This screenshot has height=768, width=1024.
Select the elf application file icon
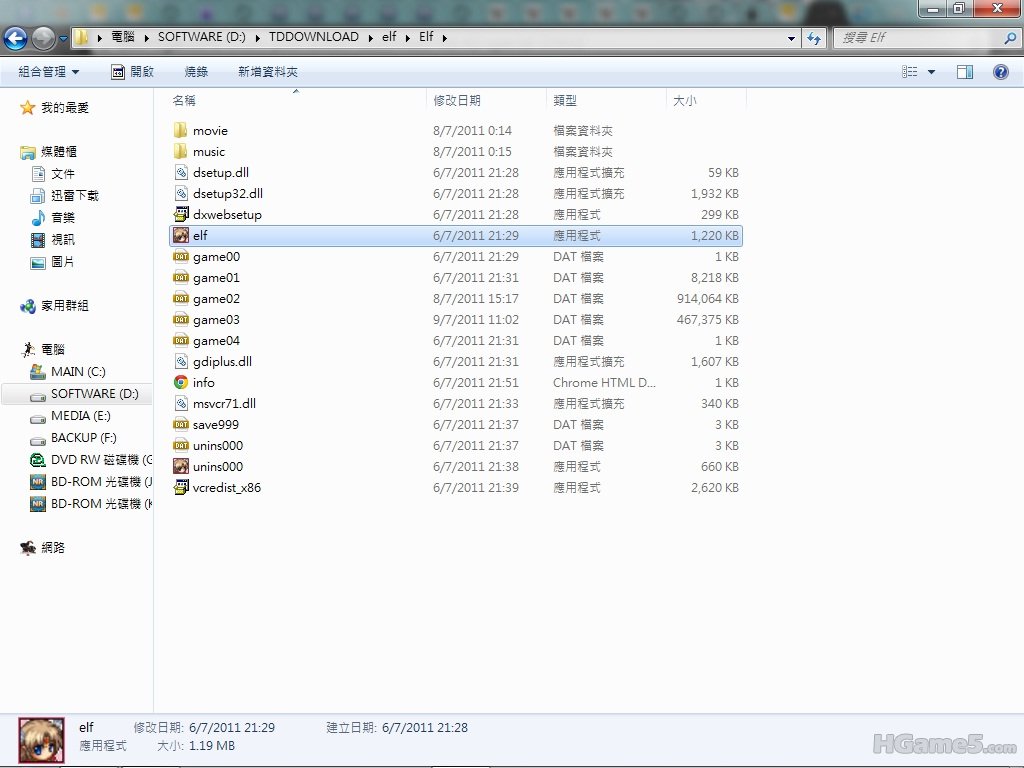pyautogui.click(x=181, y=235)
